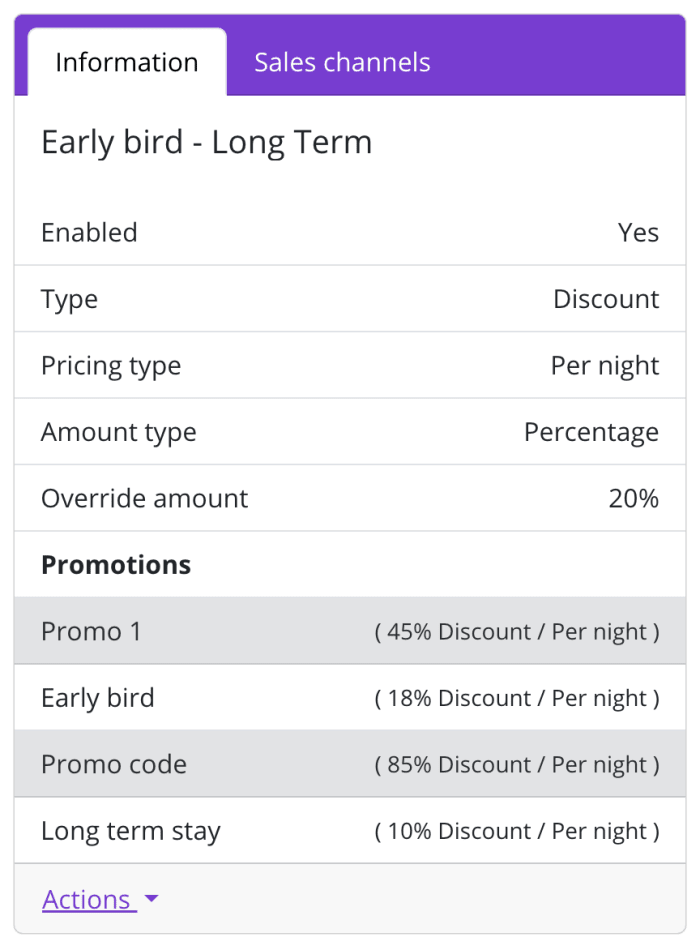The image size is (700, 950).
Task: Click the Type value Discount
Action: (x=606, y=299)
